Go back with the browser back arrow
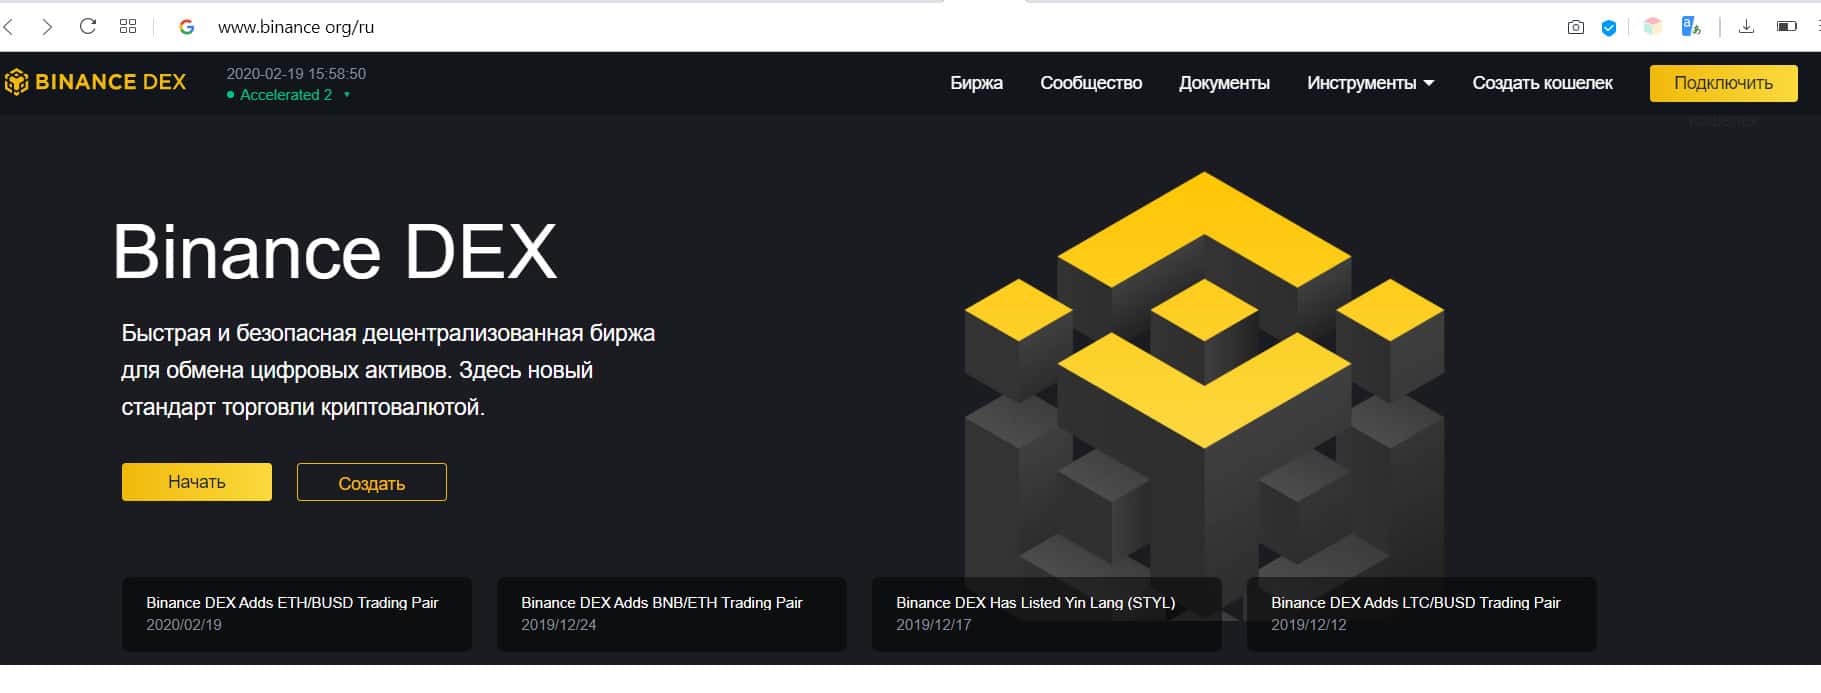 [9, 27]
